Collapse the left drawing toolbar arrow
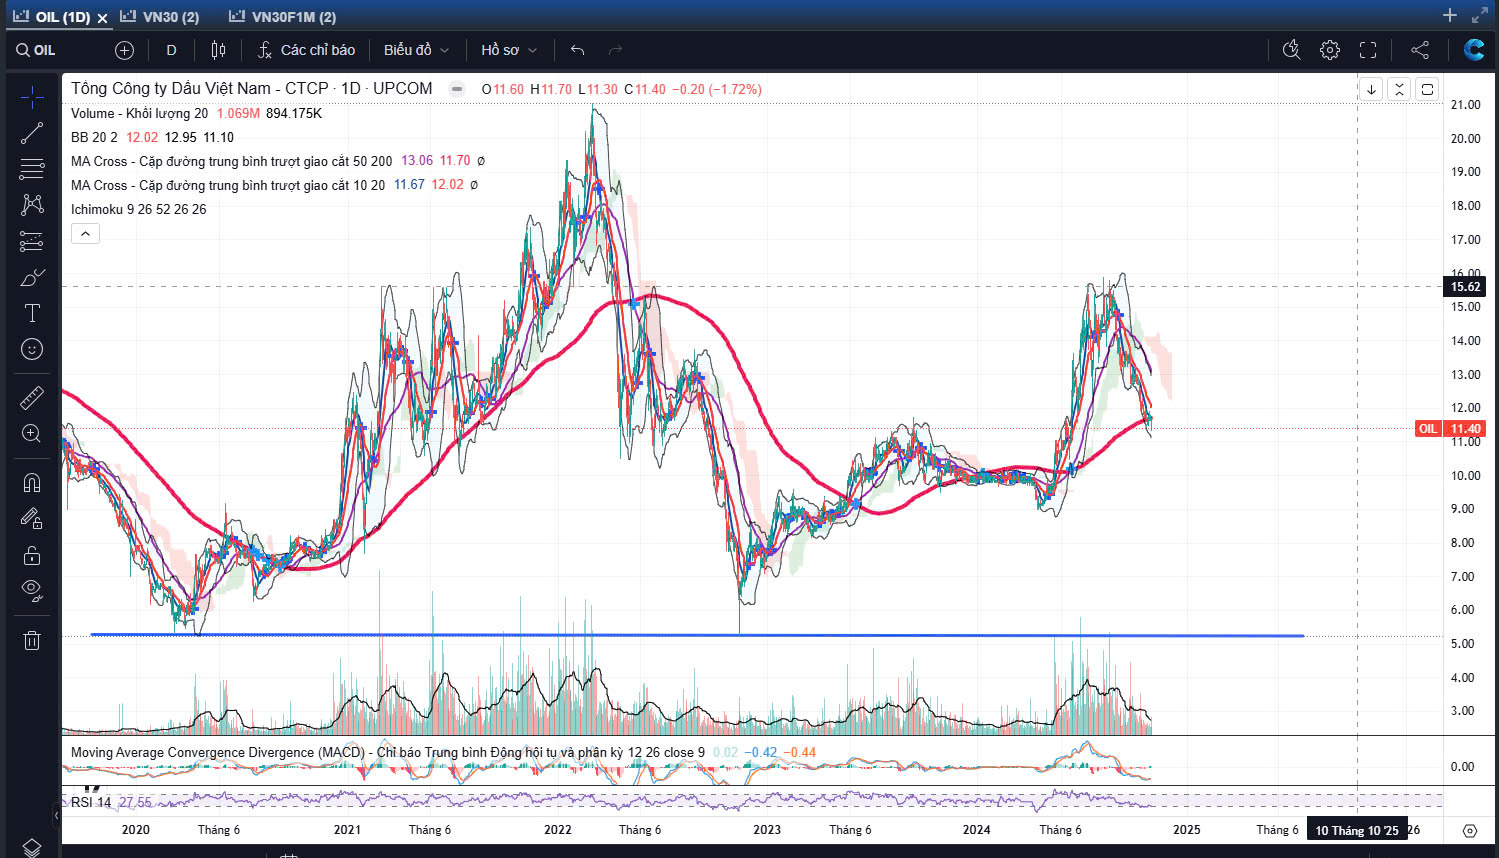Viewport: 1499px width, 858px height. (x=56, y=816)
